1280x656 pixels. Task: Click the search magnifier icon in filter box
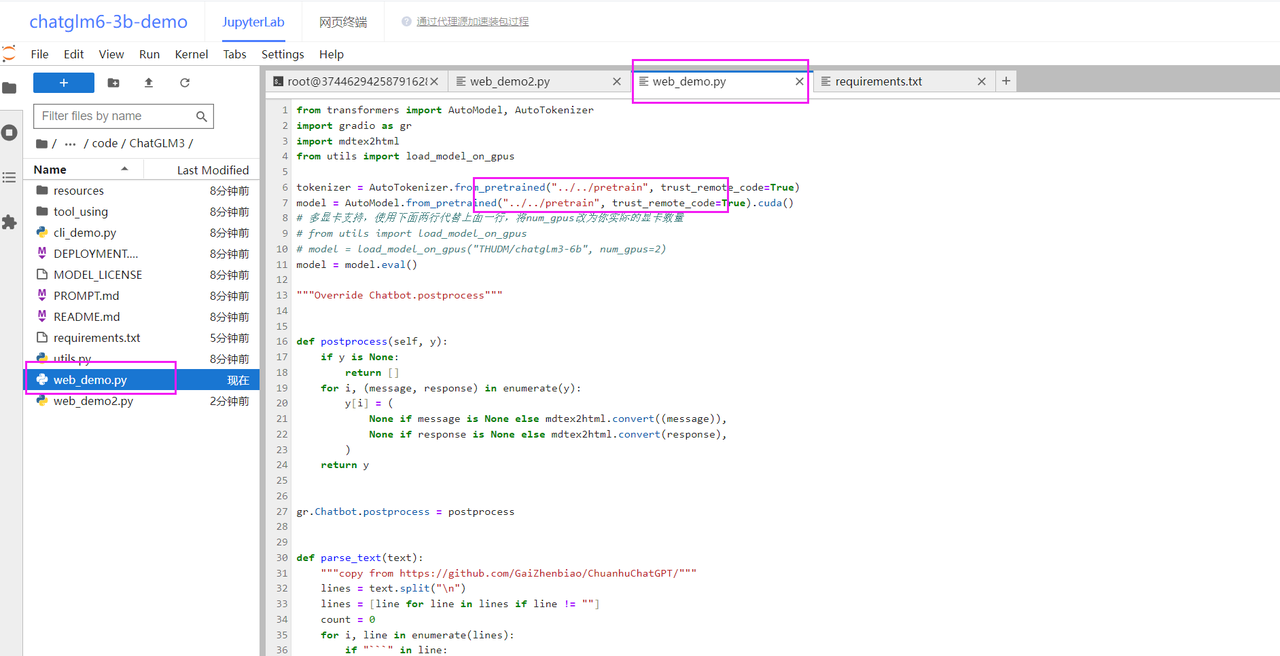pyautogui.click(x=202, y=116)
